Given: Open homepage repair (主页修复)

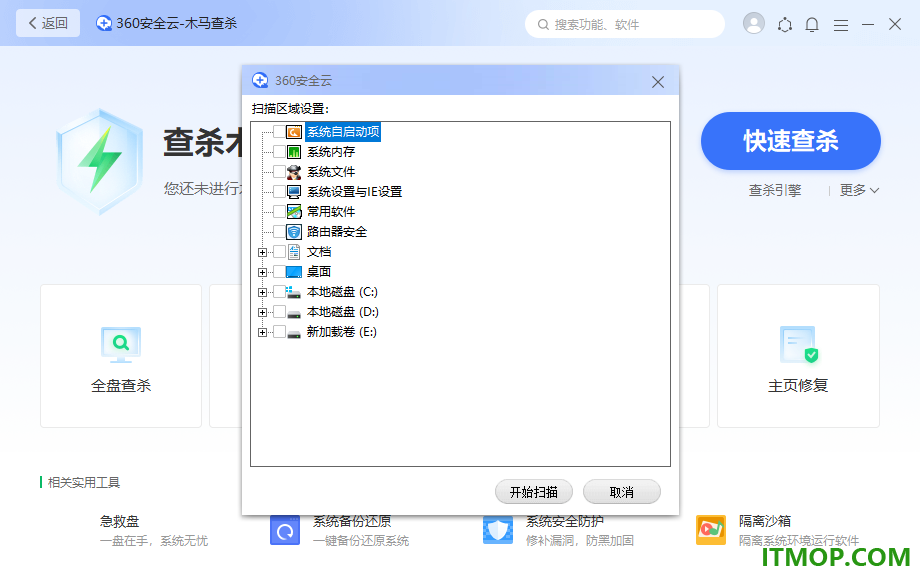Looking at the screenshot, I should pos(798,356).
